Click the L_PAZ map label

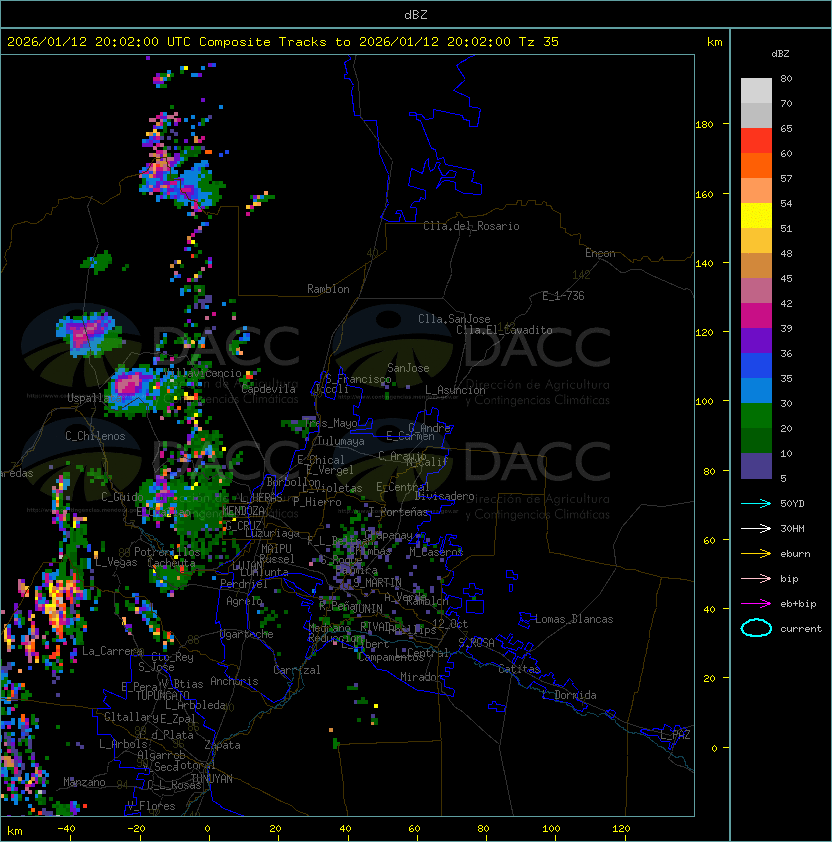[675, 734]
